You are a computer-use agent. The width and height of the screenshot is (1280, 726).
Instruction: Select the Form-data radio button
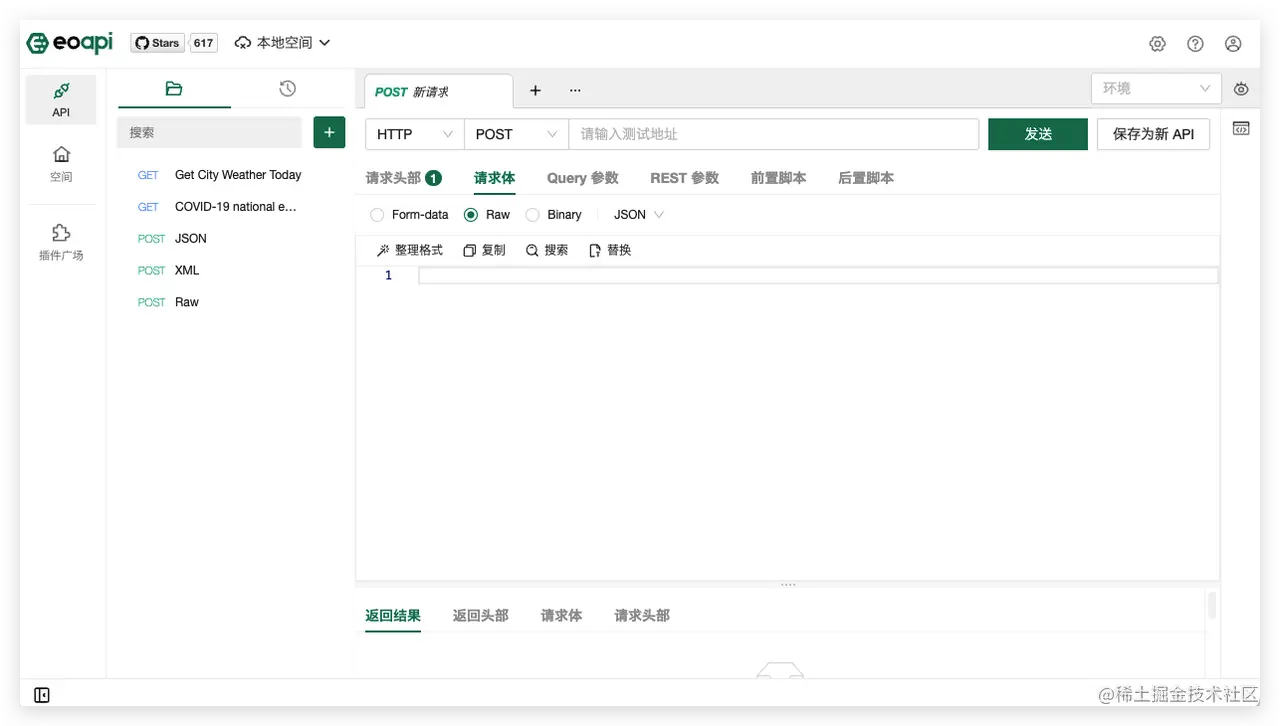coord(377,215)
